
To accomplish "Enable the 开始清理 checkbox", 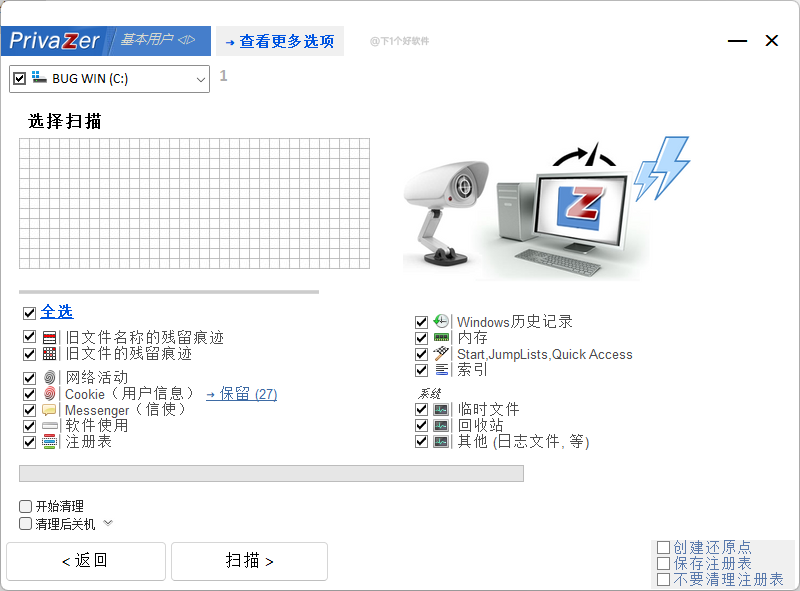I will tap(26, 506).
